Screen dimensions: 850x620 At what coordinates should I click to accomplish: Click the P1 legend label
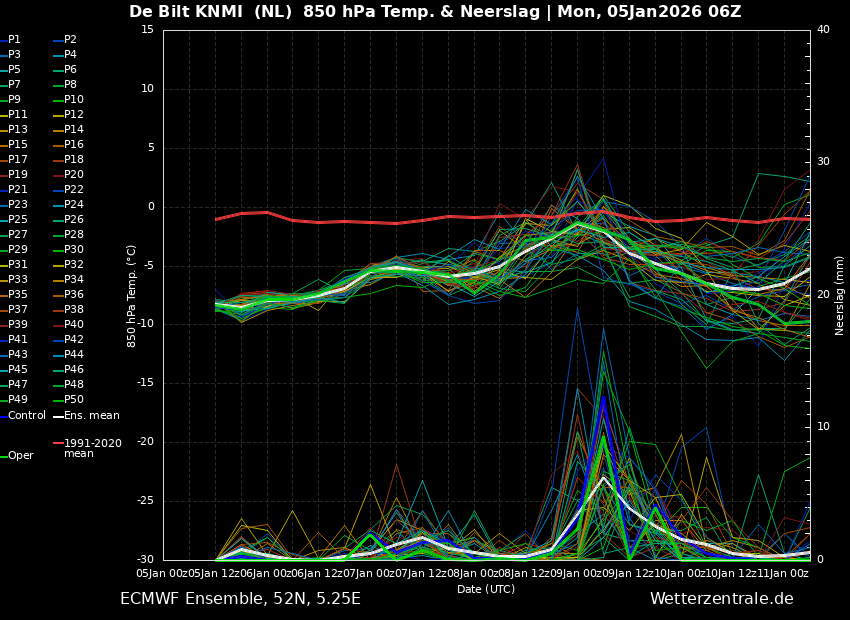(x=15, y=40)
